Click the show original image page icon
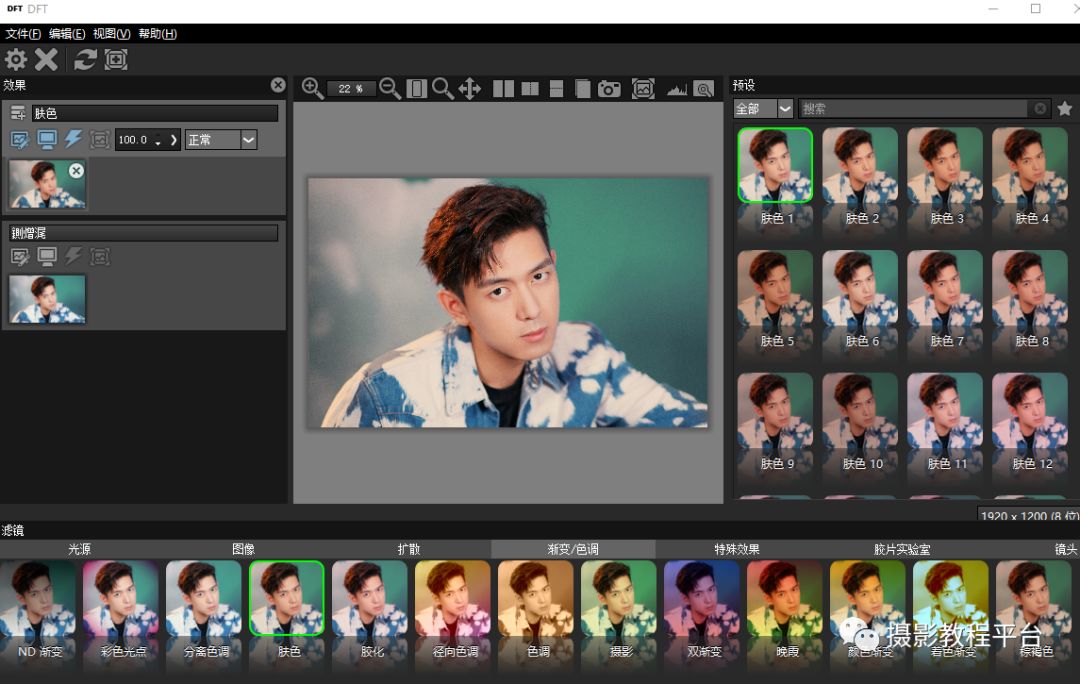Viewport: 1080px width, 684px height. coord(583,89)
